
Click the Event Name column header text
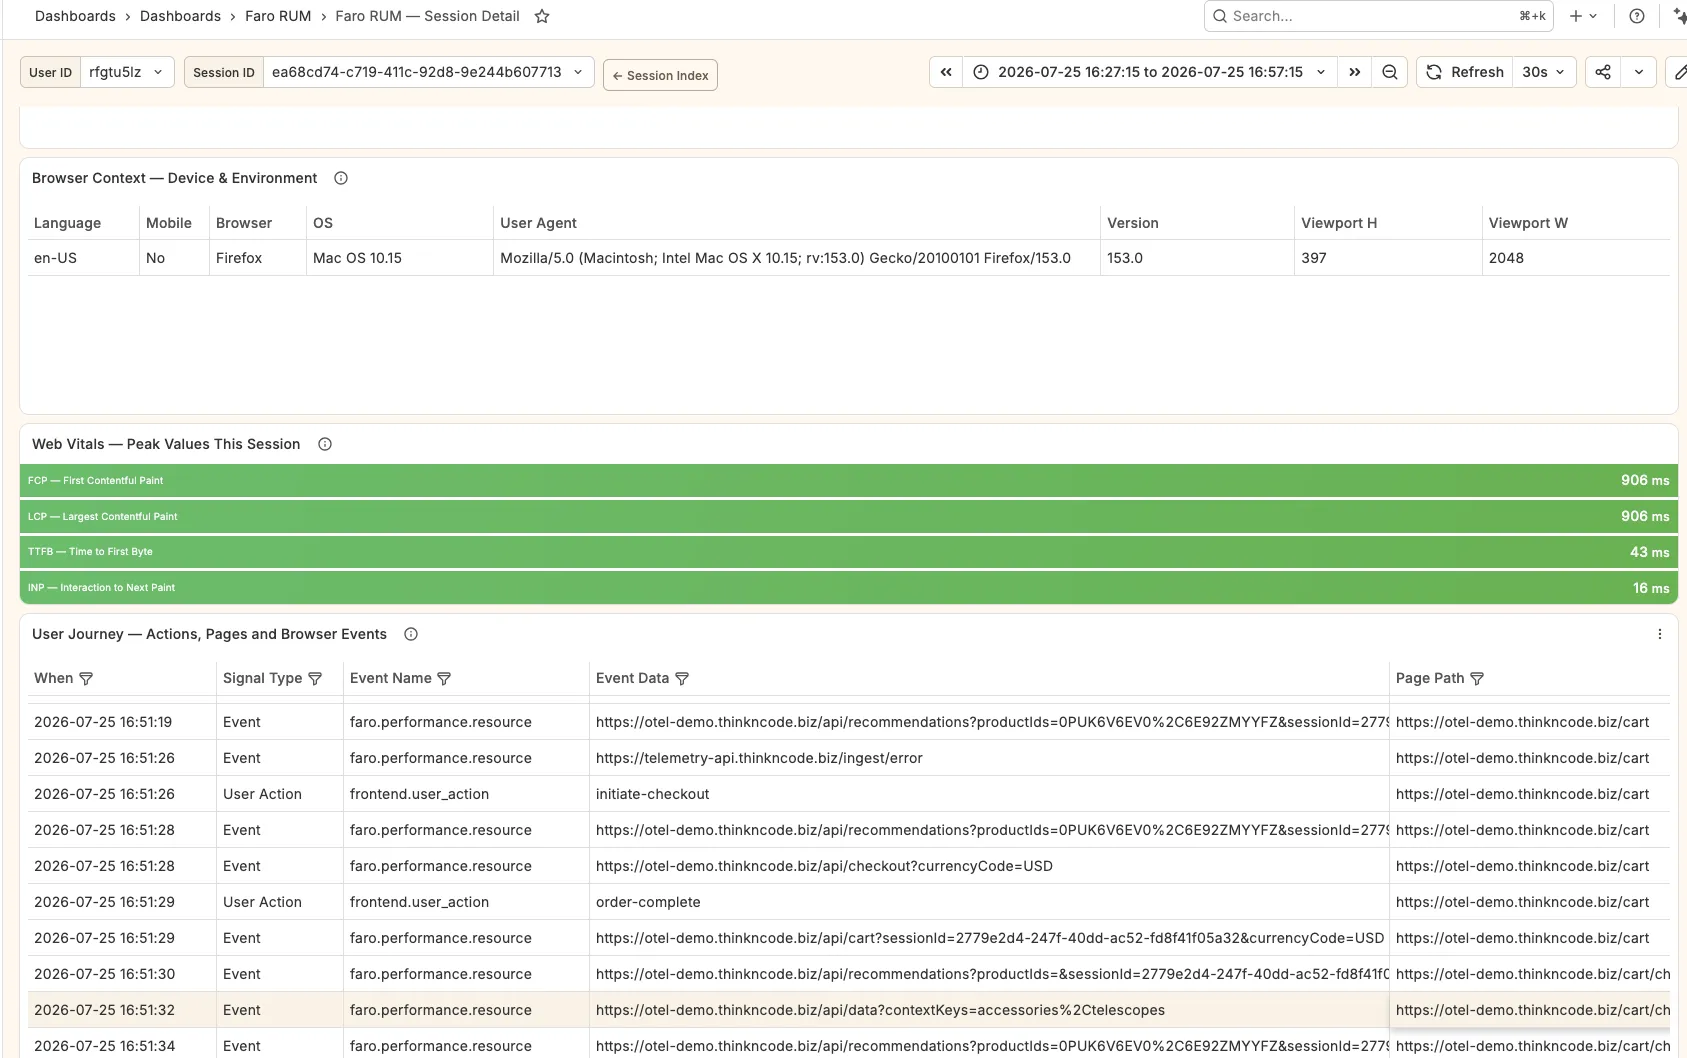(x=391, y=678)
